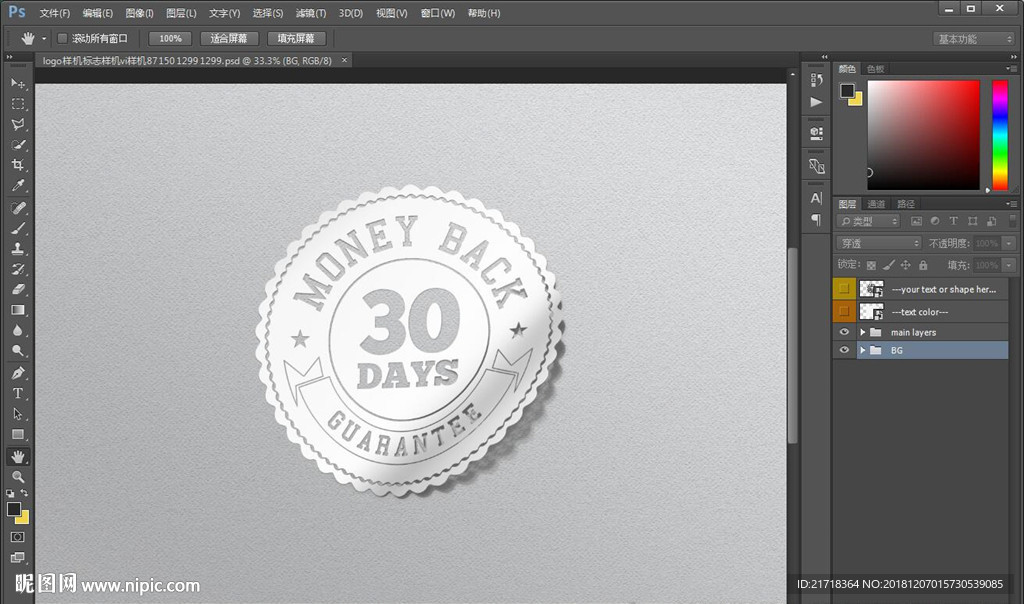Select the Eraser tool
This screenshot has height=604, width=1024.
pos(18,289)
